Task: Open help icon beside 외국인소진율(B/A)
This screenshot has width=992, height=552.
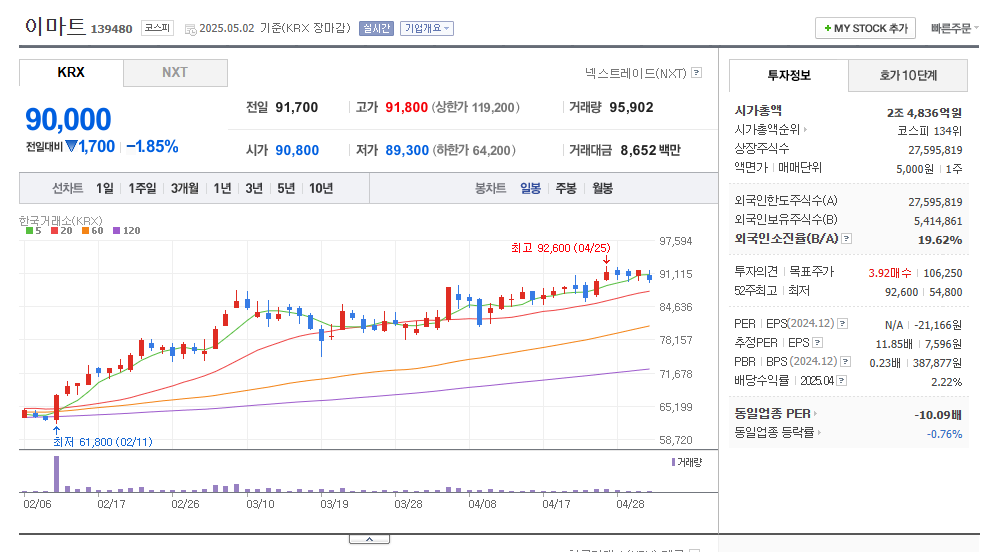Action: 846,238
